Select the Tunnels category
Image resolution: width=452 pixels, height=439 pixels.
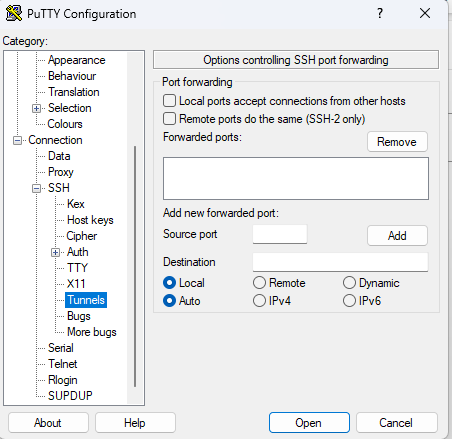(x=86, y=300)
